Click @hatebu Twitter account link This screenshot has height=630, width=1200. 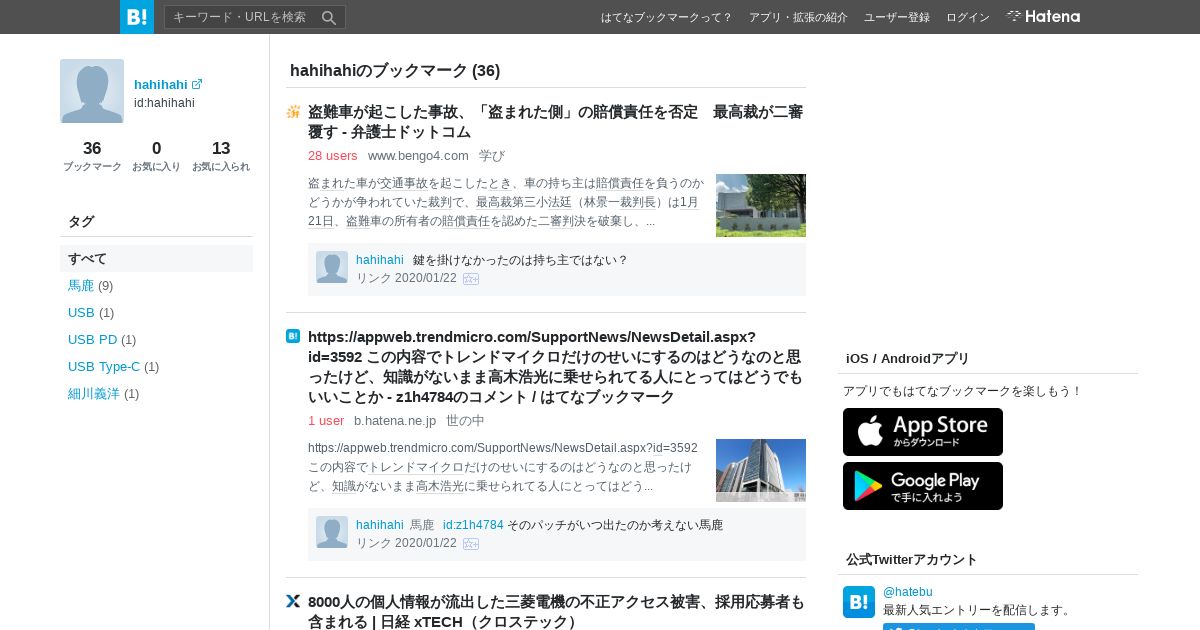pos(908,592)
